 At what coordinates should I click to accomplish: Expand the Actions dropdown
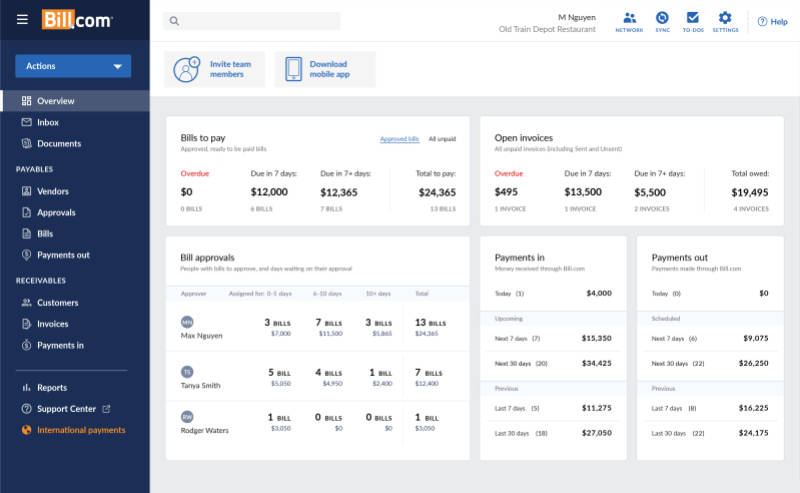73,66
